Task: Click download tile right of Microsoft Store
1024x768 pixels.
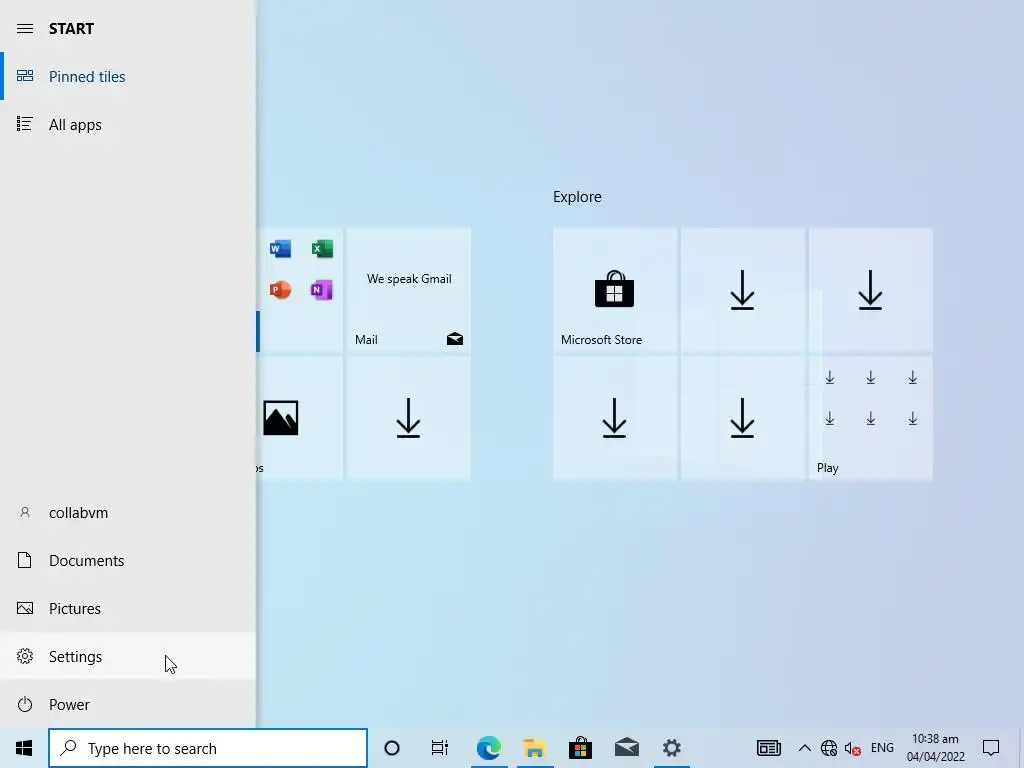Action: coord(743,290)
